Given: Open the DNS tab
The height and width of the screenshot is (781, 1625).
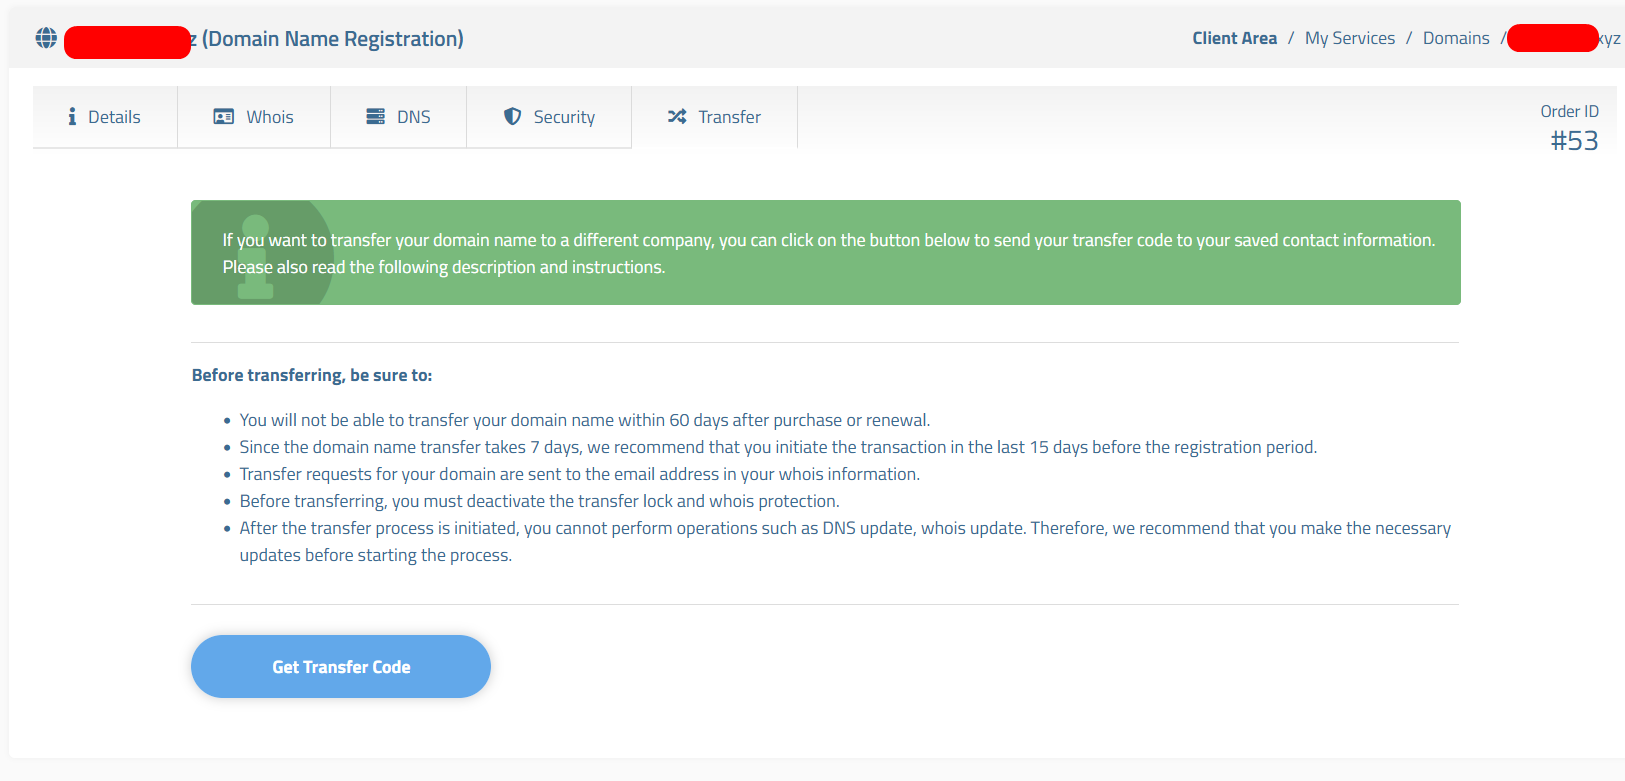Looking at the screenshot, I should [x=399, y=117].
